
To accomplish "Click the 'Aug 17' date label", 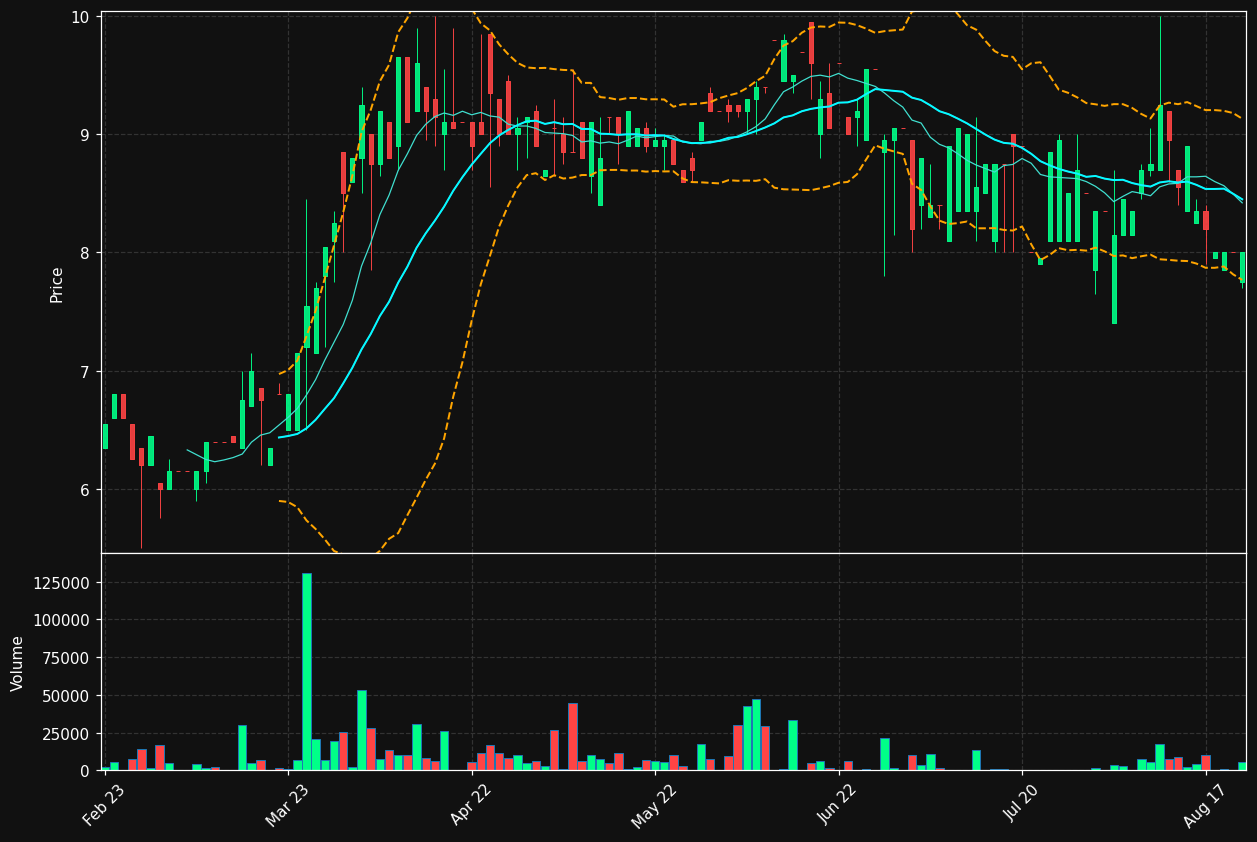I will coord(1205,805).
